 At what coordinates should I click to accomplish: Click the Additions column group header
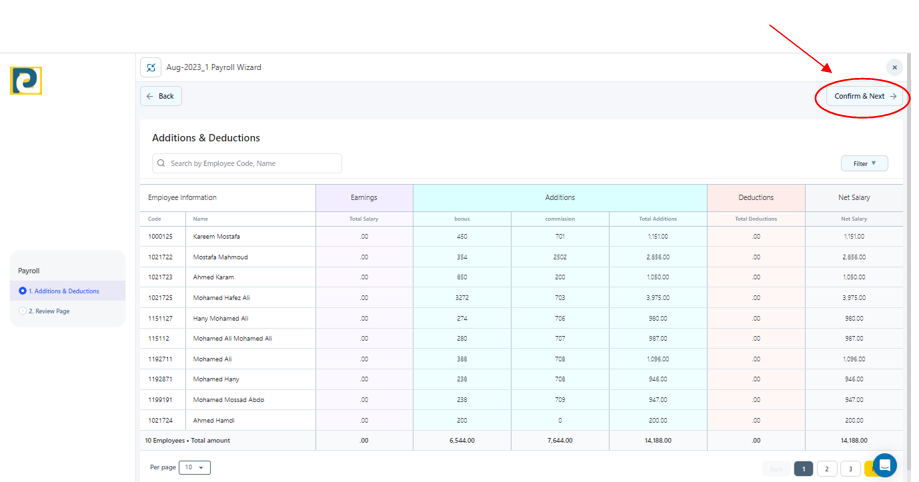559,198
